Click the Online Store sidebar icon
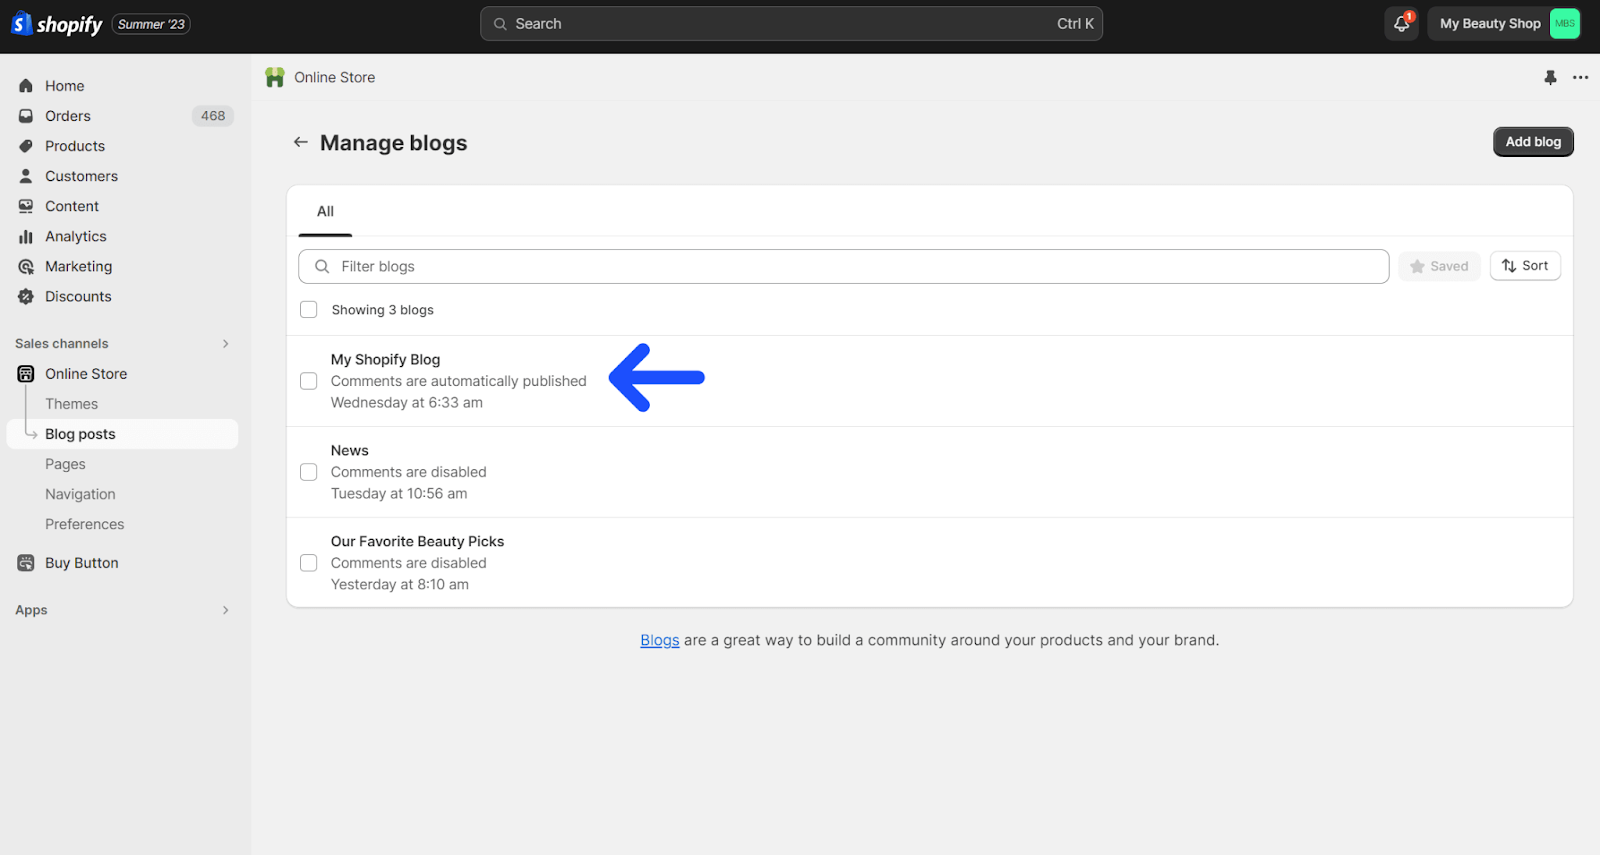 [26, 374]
